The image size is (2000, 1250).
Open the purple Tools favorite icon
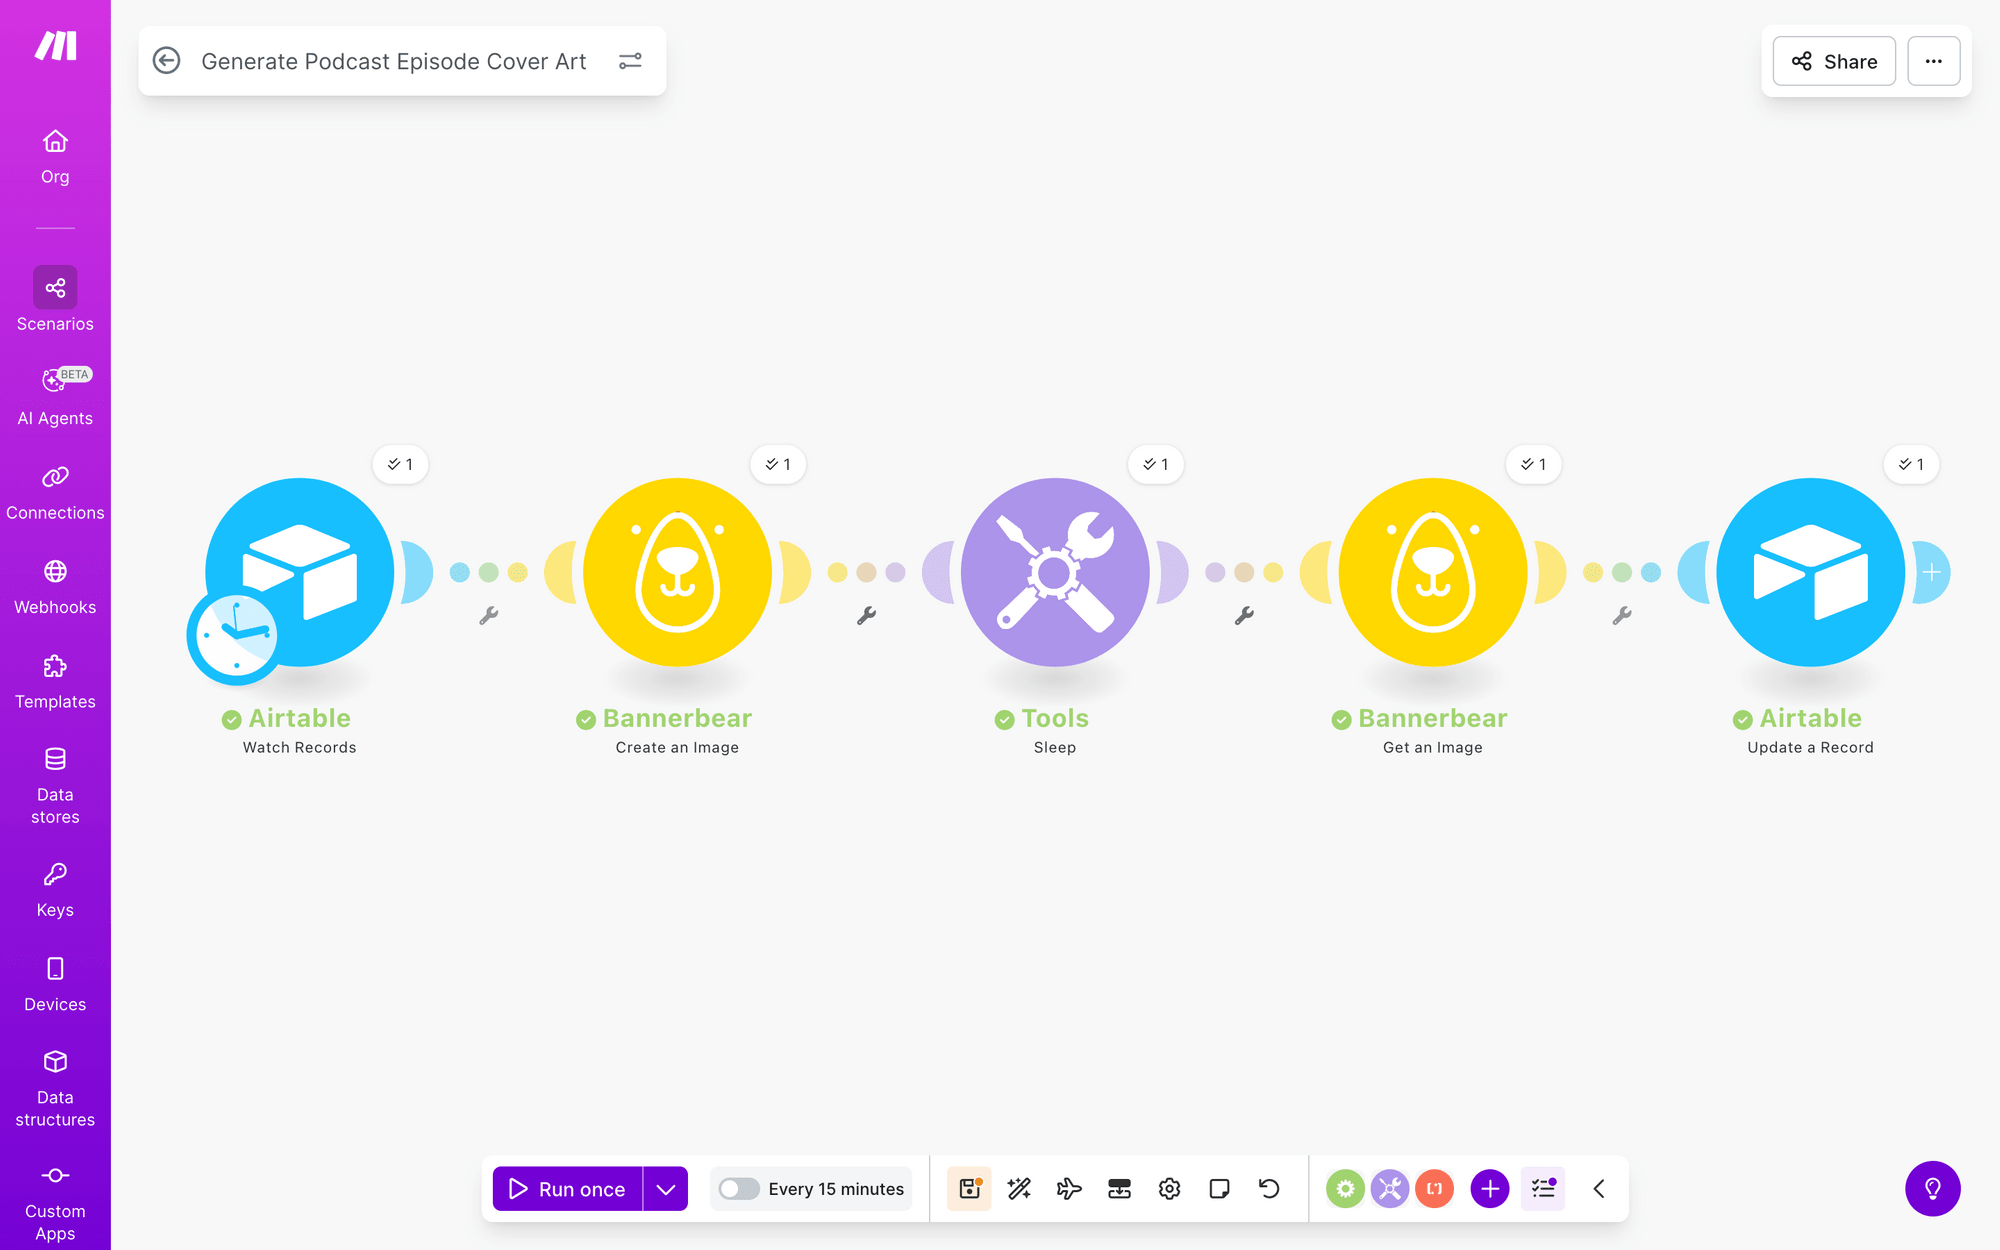coord(1390,1188)
